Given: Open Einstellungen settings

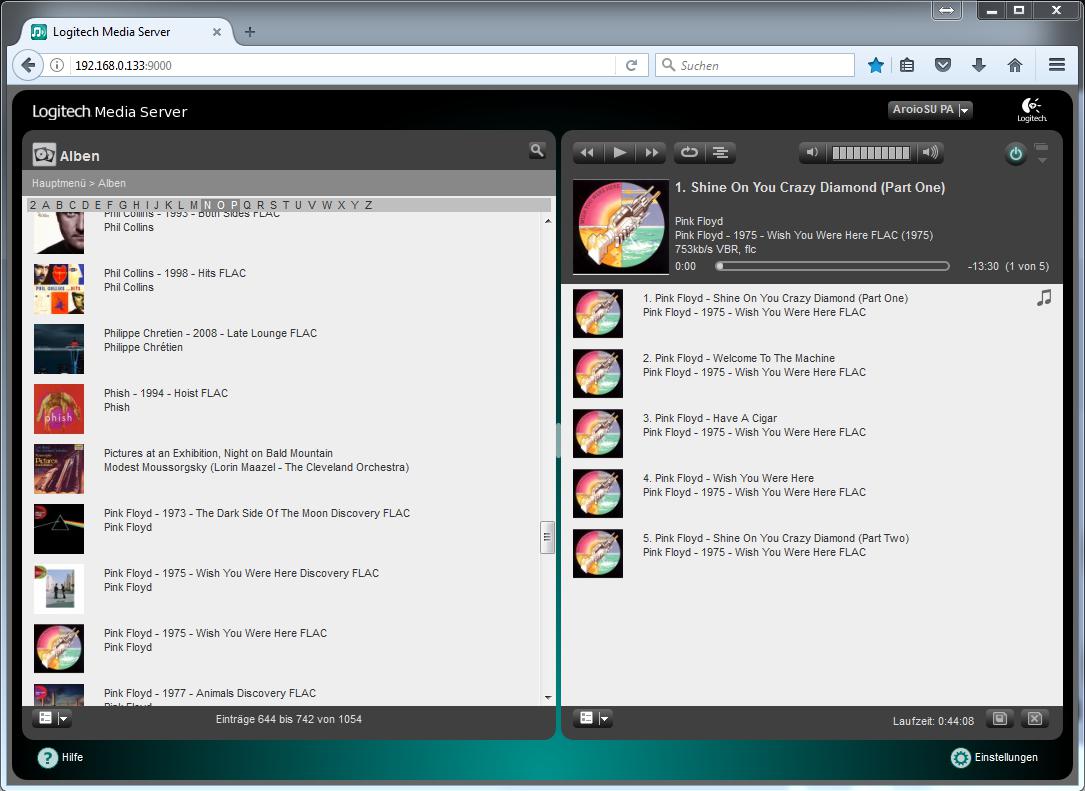Looking at the screenshot, I should click(x=994, y=758).
